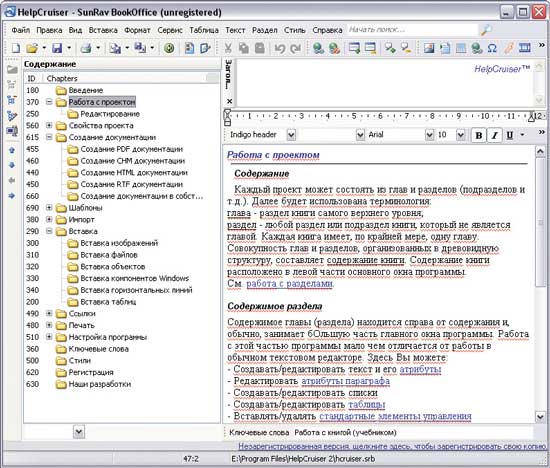The image size is (550, 468).
Task: Follow the таблицы link
Action: tap(367, 405)
